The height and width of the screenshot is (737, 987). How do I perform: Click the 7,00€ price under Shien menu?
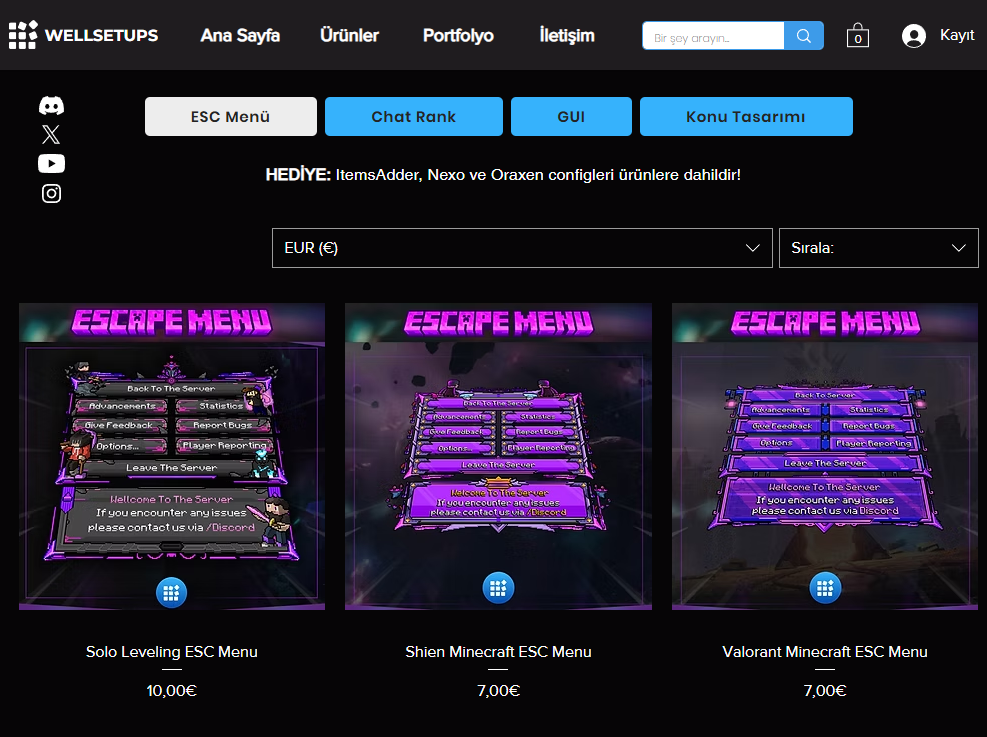point(498,690)
